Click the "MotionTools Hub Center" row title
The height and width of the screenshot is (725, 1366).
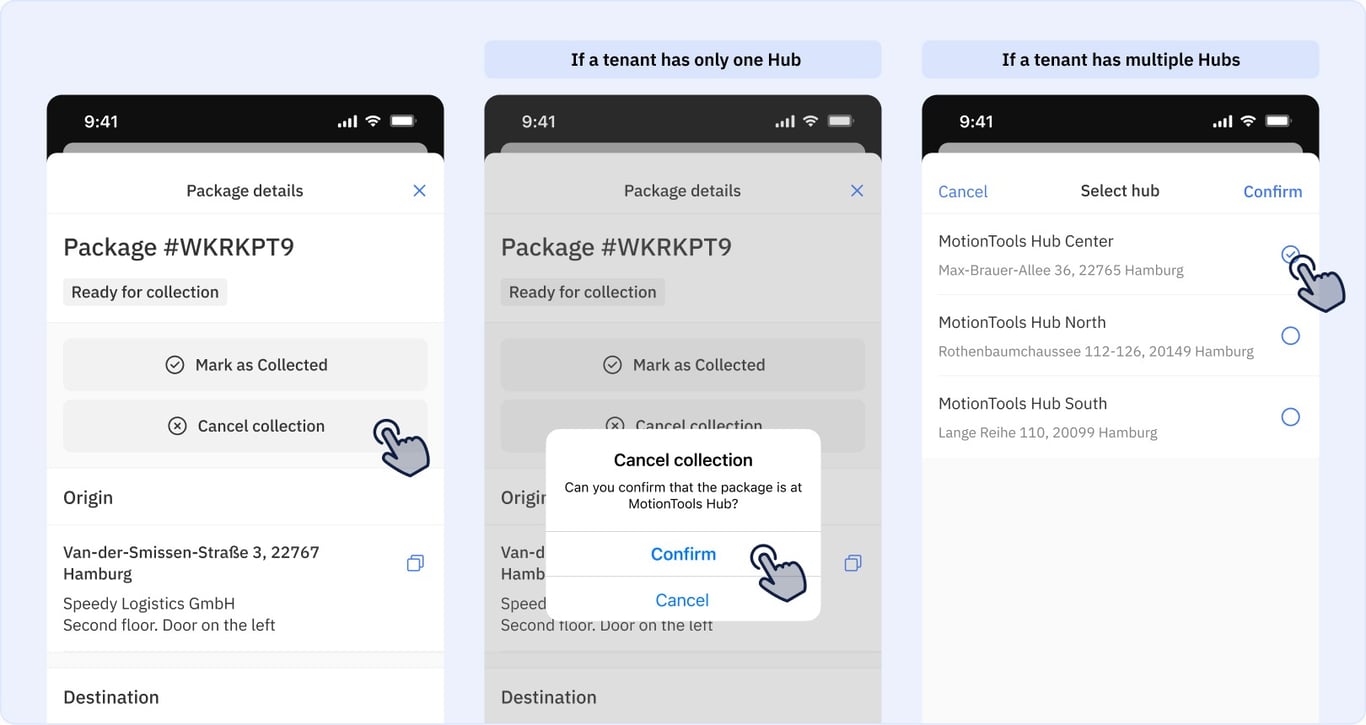[1025, 241]
